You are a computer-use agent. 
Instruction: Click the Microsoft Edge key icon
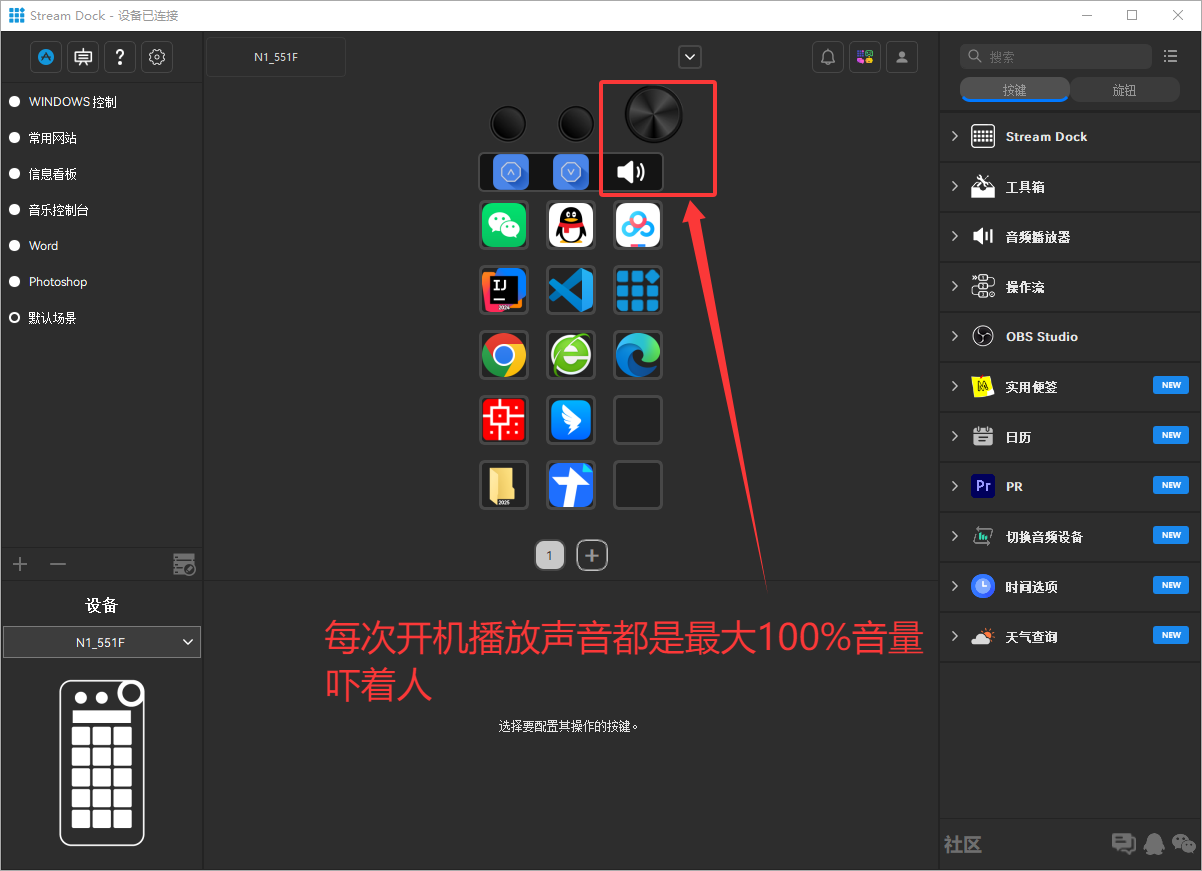tap(638, 355)
